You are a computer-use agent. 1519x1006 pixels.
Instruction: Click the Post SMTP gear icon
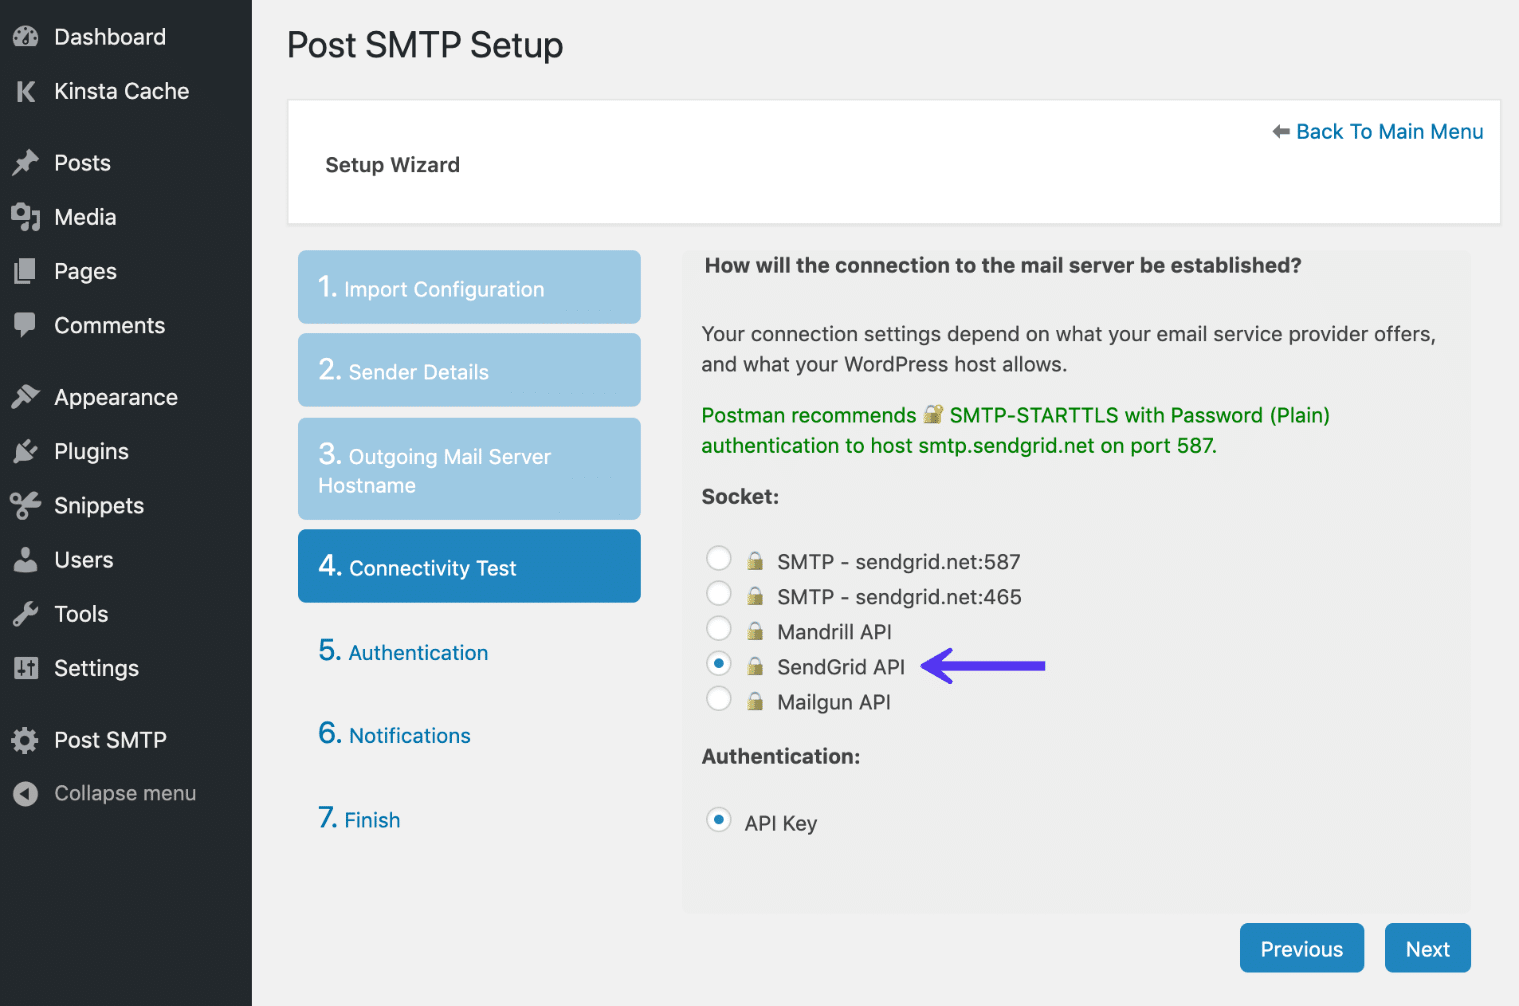click(25, 740)
